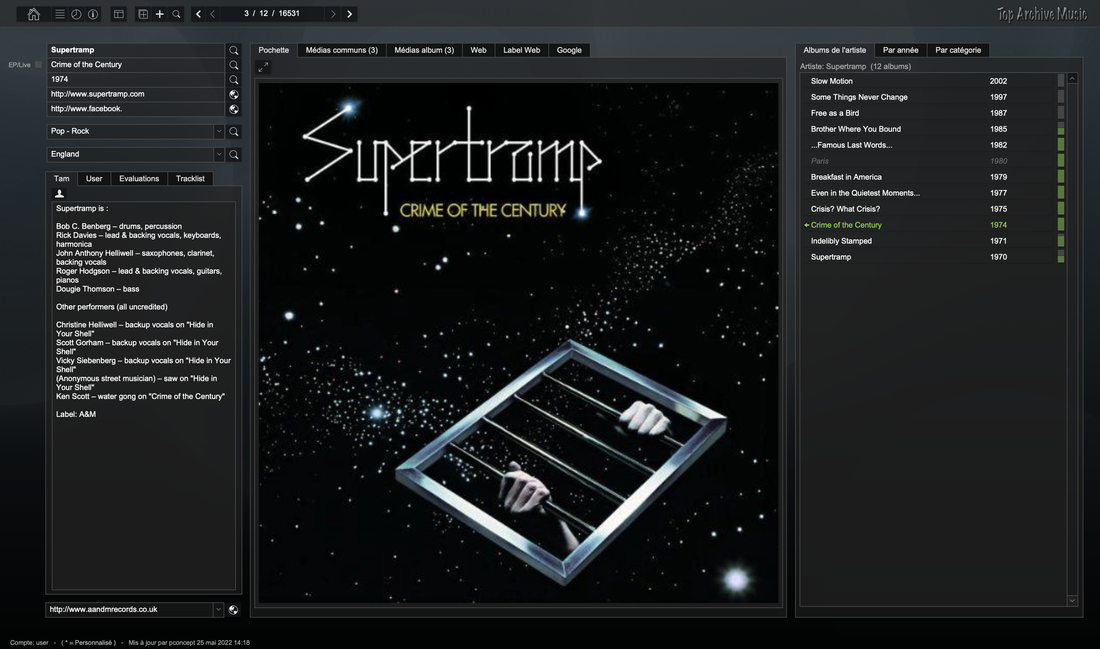
Task: Expand the album cover to fullscreen
Action: (x=263, y=67)
